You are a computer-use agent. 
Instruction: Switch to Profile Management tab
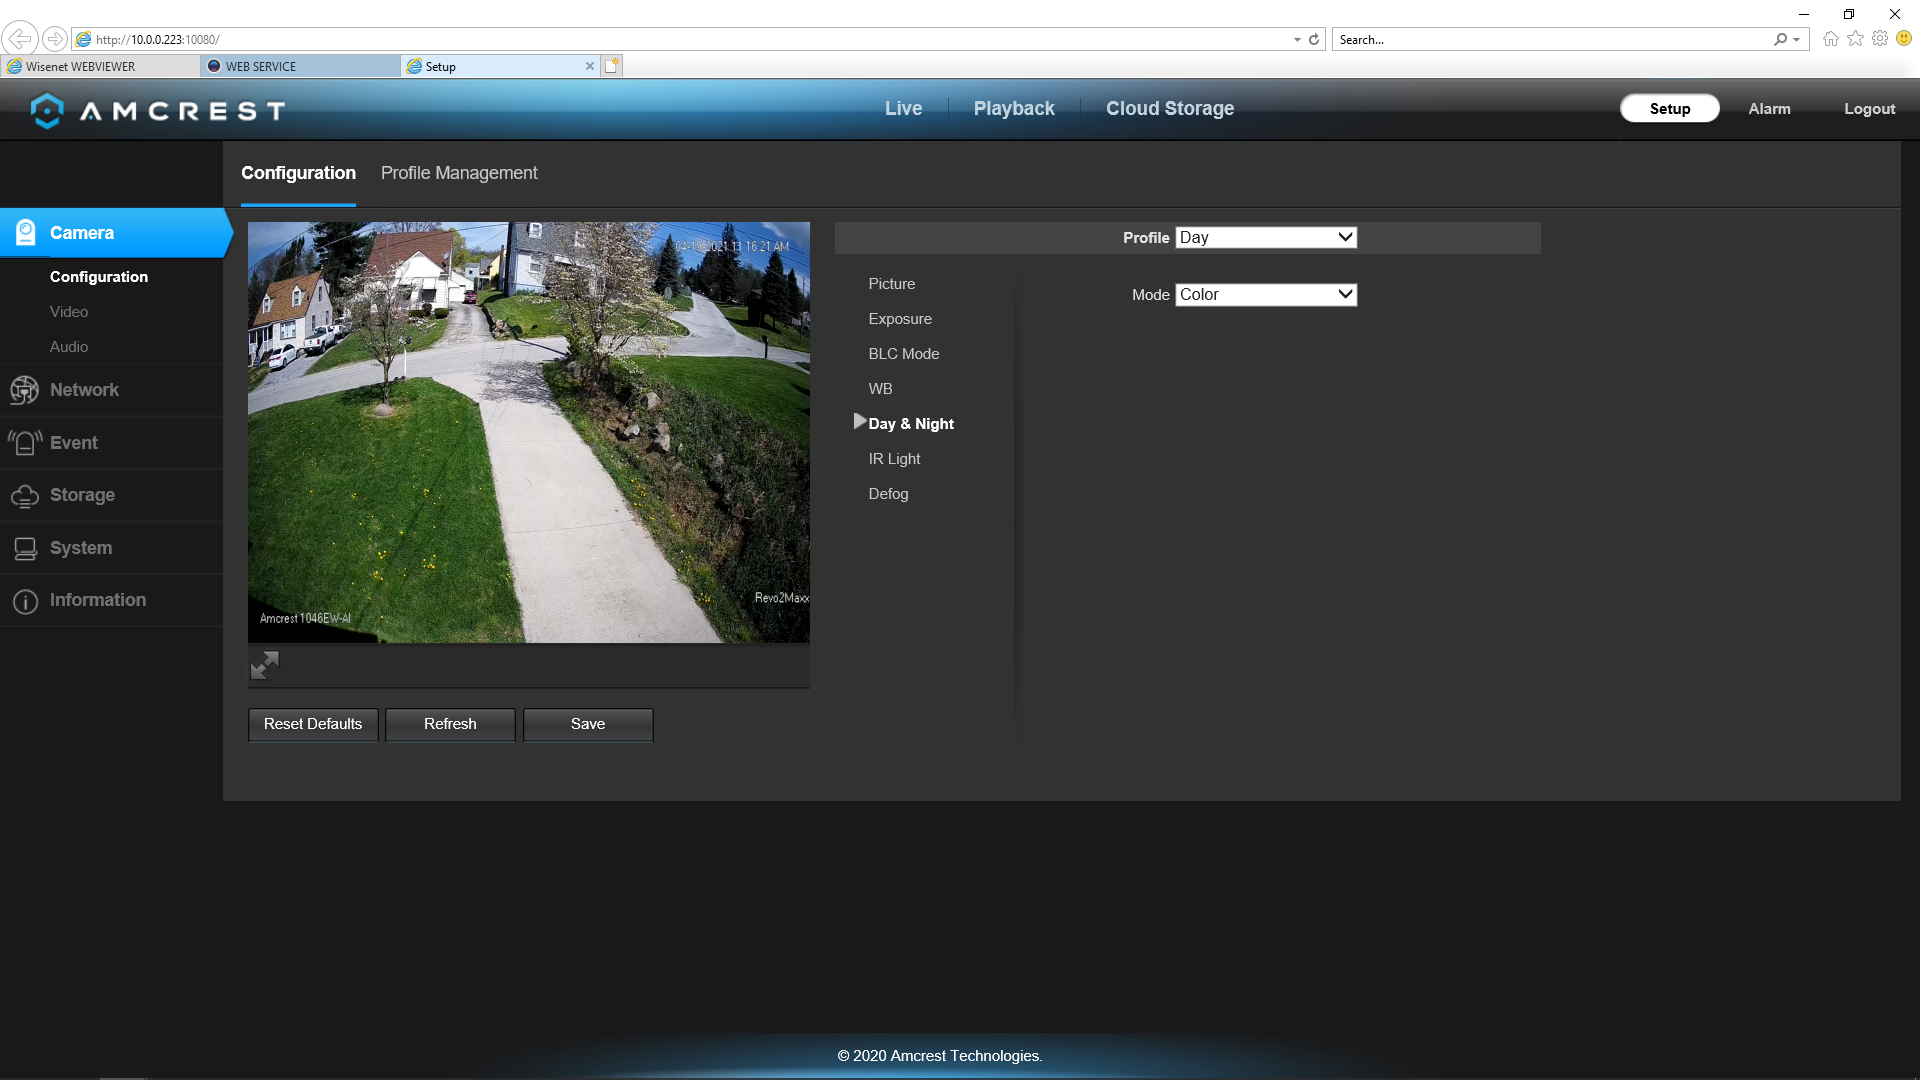pos(459,173)
